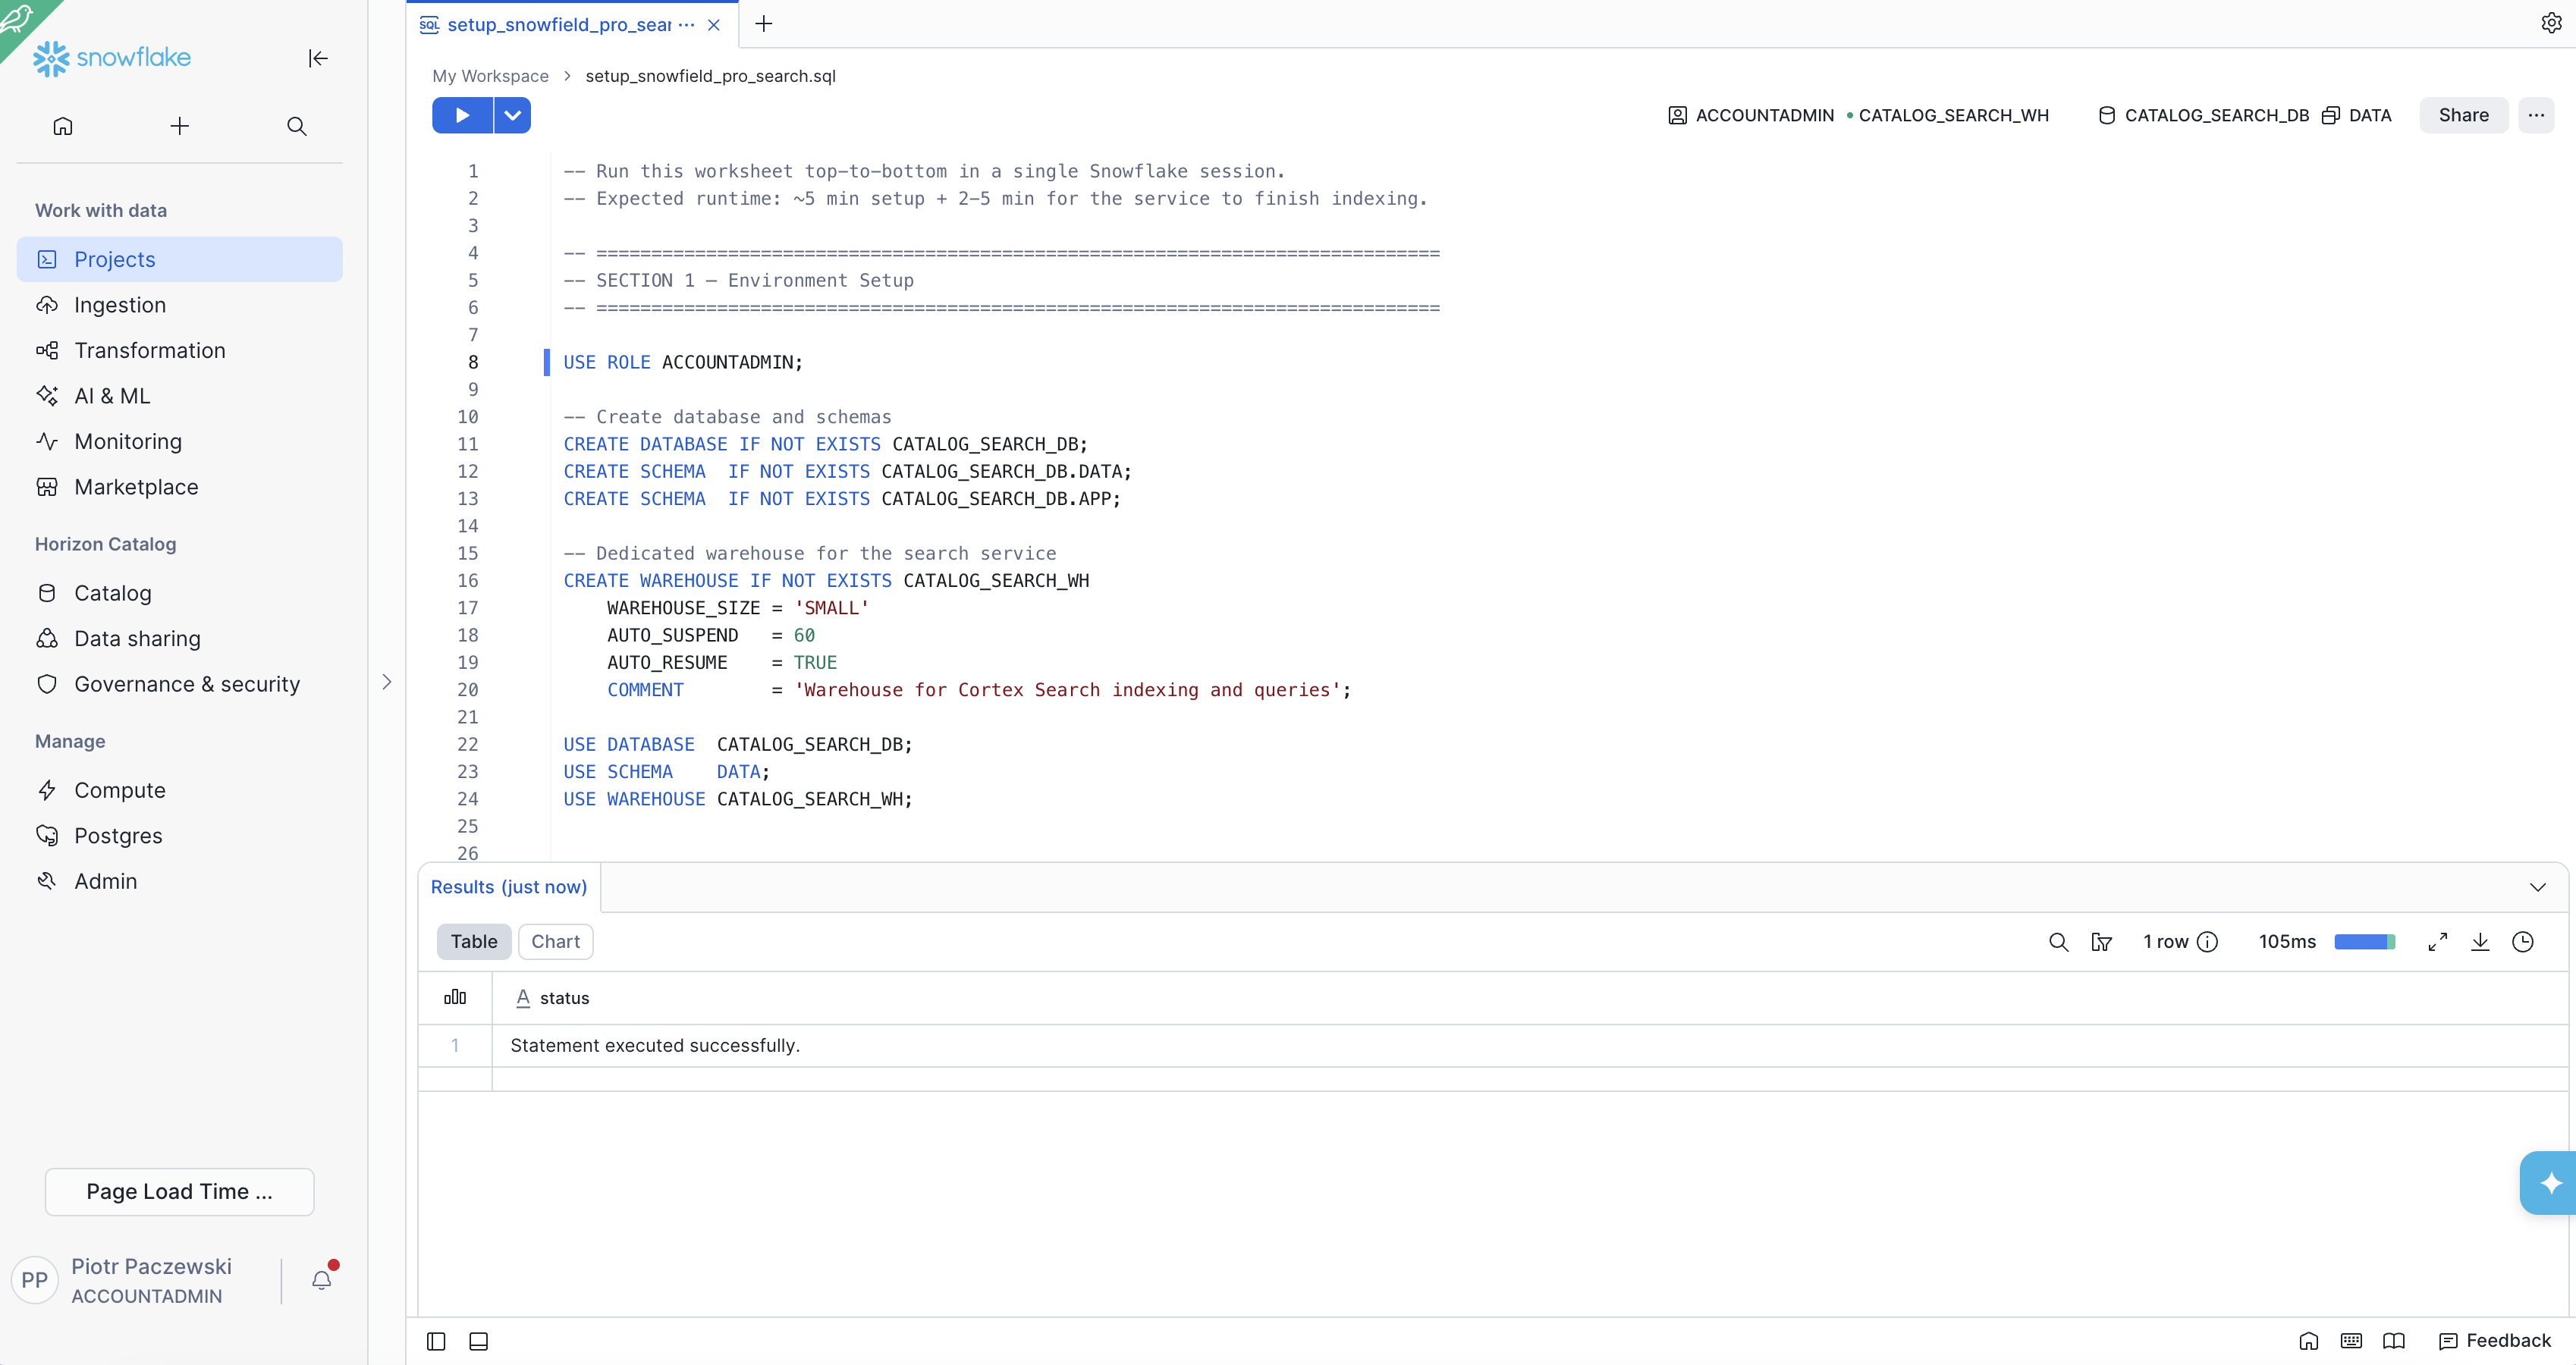Viewport: 2576px width, 1365px height.
Task: Open Admin page
Action: (180, 881)
